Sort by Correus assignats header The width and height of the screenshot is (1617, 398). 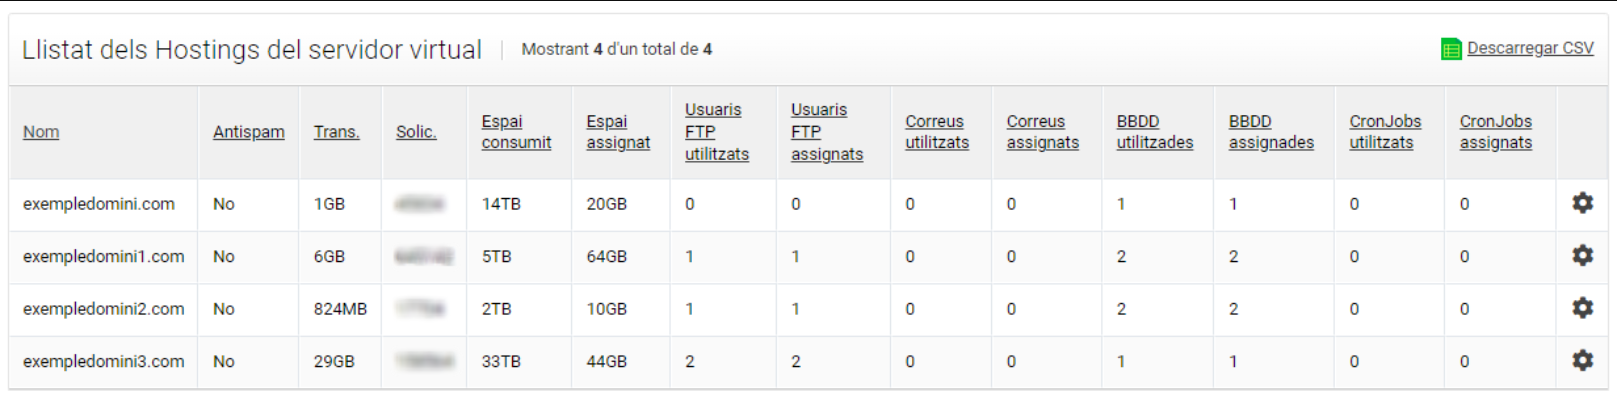(x=1043, y=132)
